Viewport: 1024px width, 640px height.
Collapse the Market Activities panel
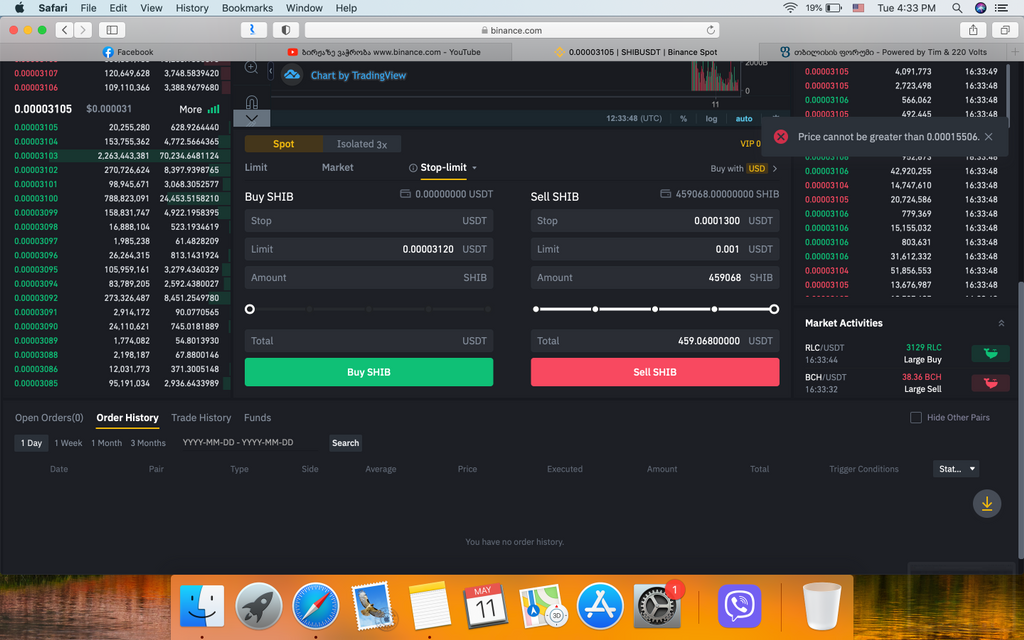[1001, 323]
